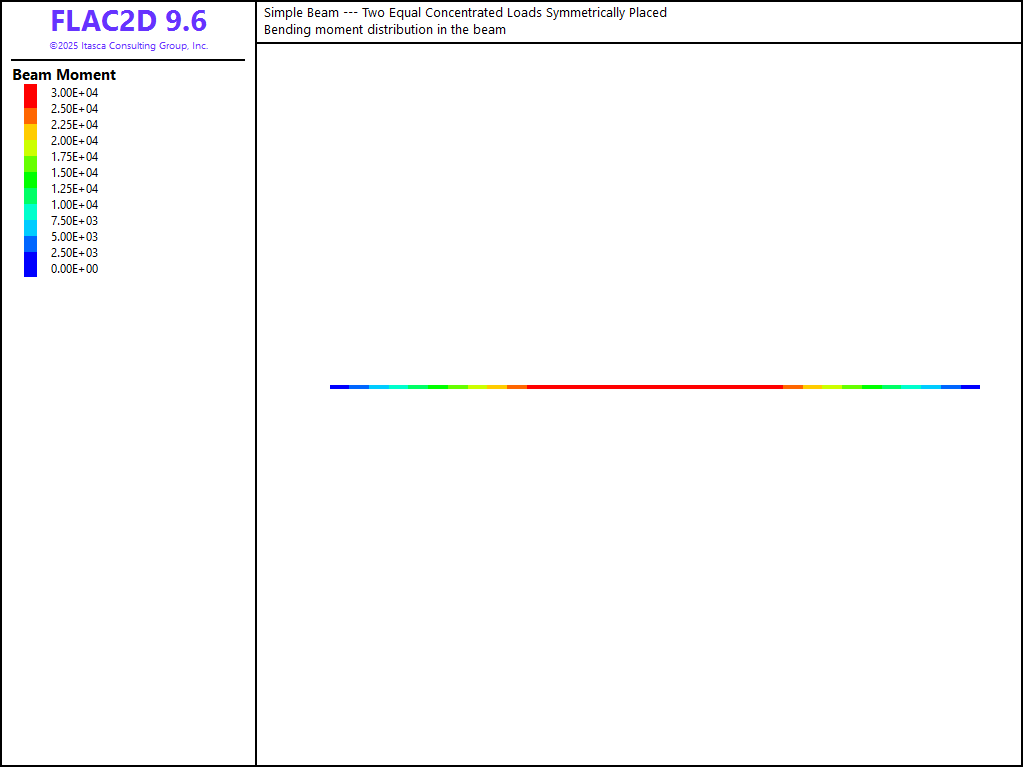Click the dark blue left end of beam
This screenshot has height=768, width=1024.
(339, 386)
